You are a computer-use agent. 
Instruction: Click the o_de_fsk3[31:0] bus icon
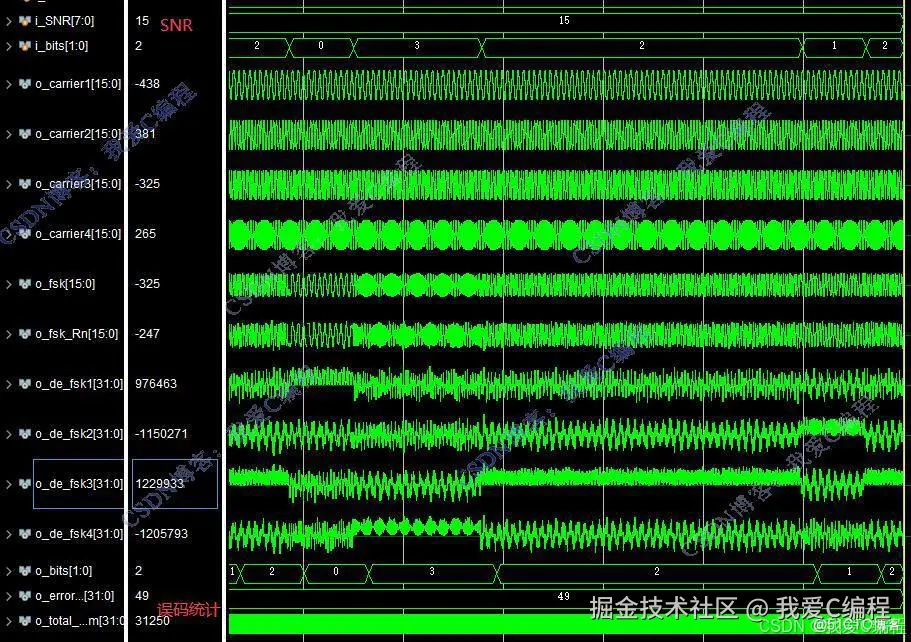[24, 484]
